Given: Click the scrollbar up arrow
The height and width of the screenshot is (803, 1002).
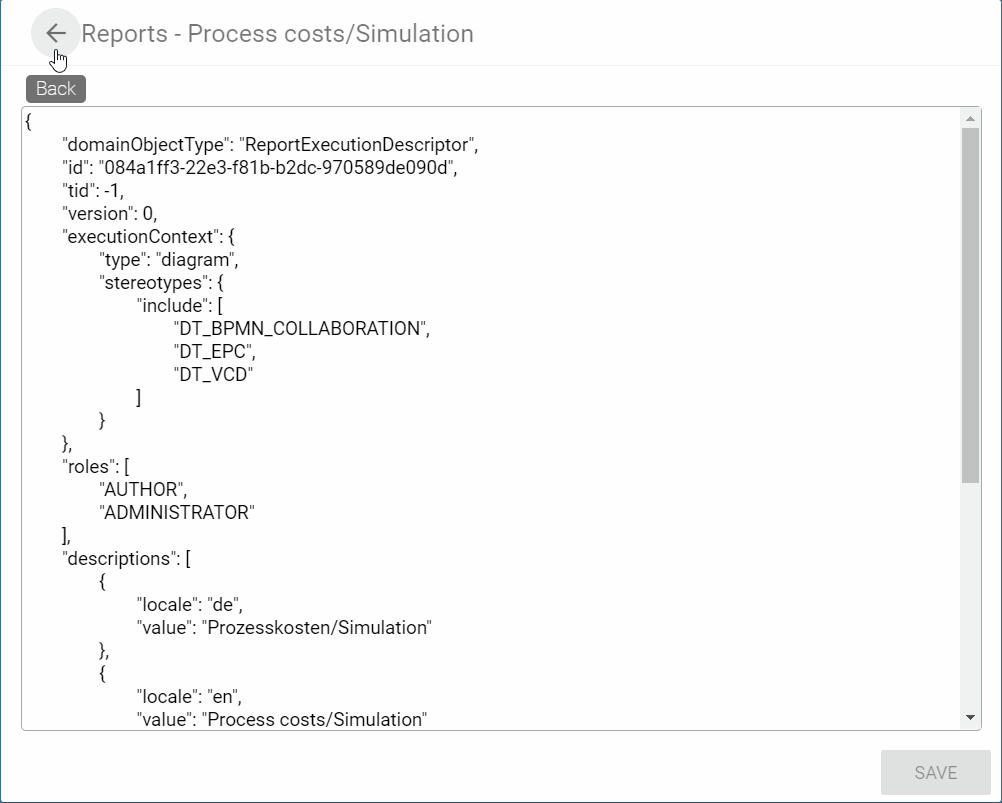Looking at the screenshot, I should (969, 116).
